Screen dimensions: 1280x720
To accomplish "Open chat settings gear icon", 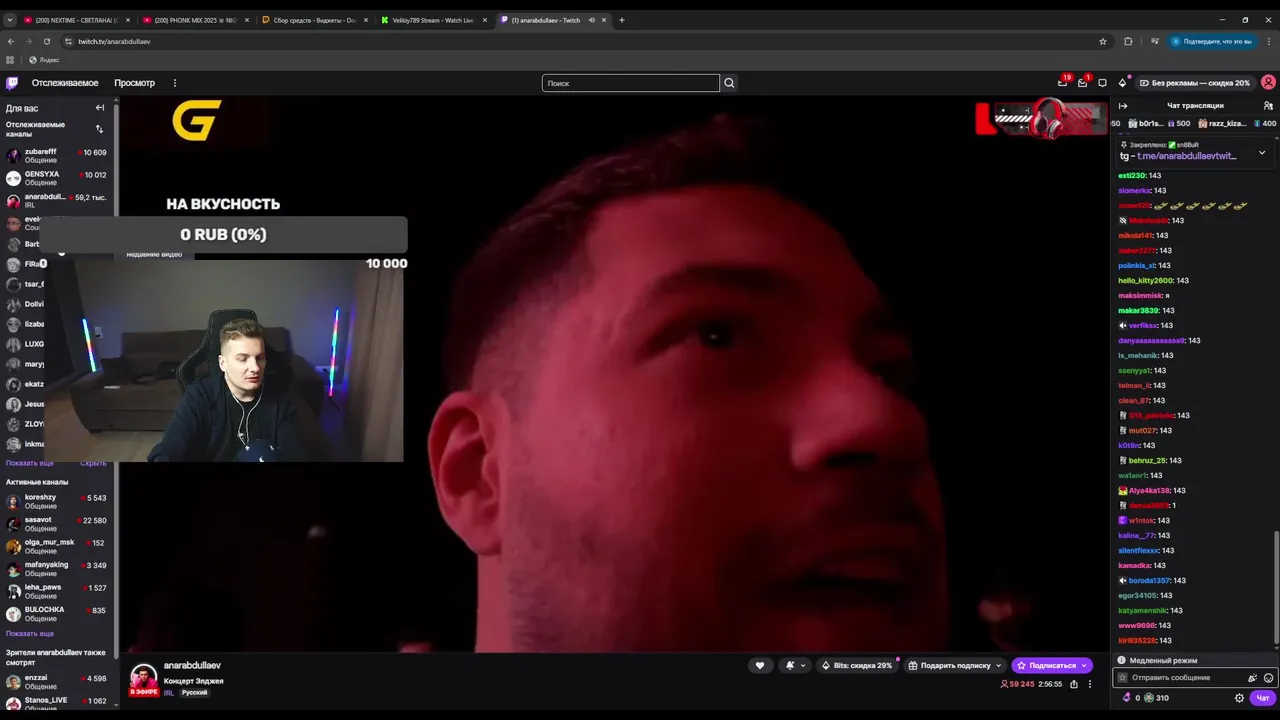I will tap(1239, 698).
